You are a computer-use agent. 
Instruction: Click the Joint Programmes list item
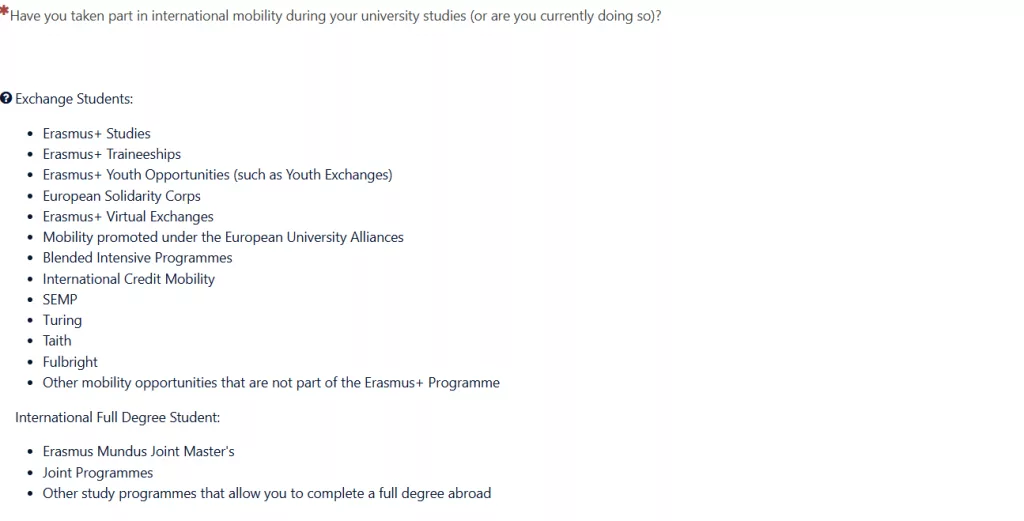coord(98,473)
